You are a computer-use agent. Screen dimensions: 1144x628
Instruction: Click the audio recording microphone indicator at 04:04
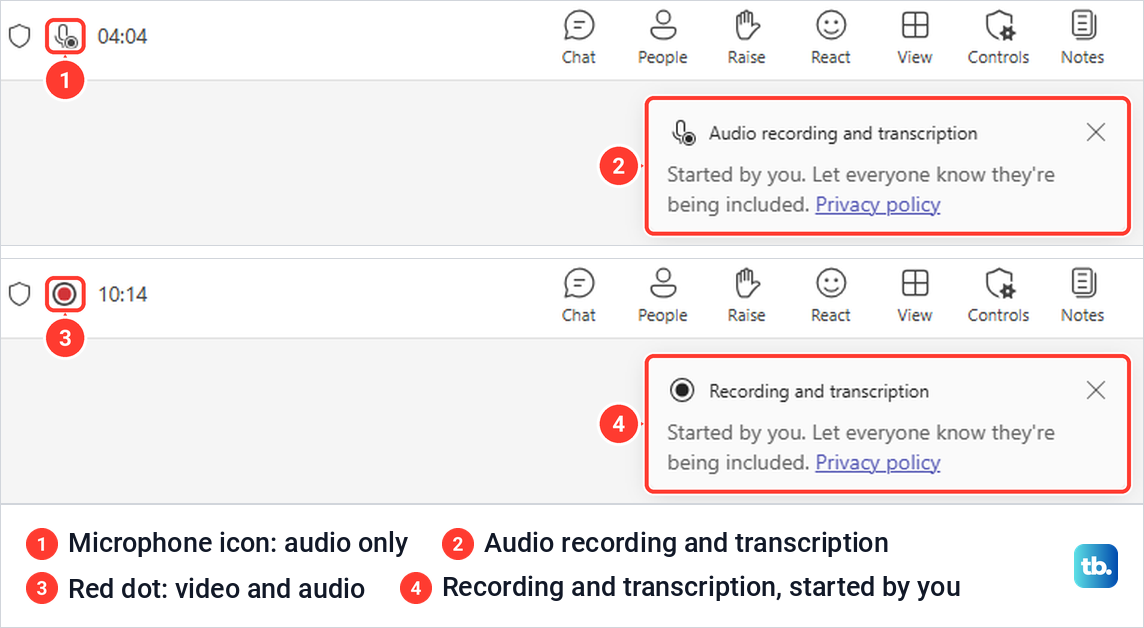coord(66,36)
